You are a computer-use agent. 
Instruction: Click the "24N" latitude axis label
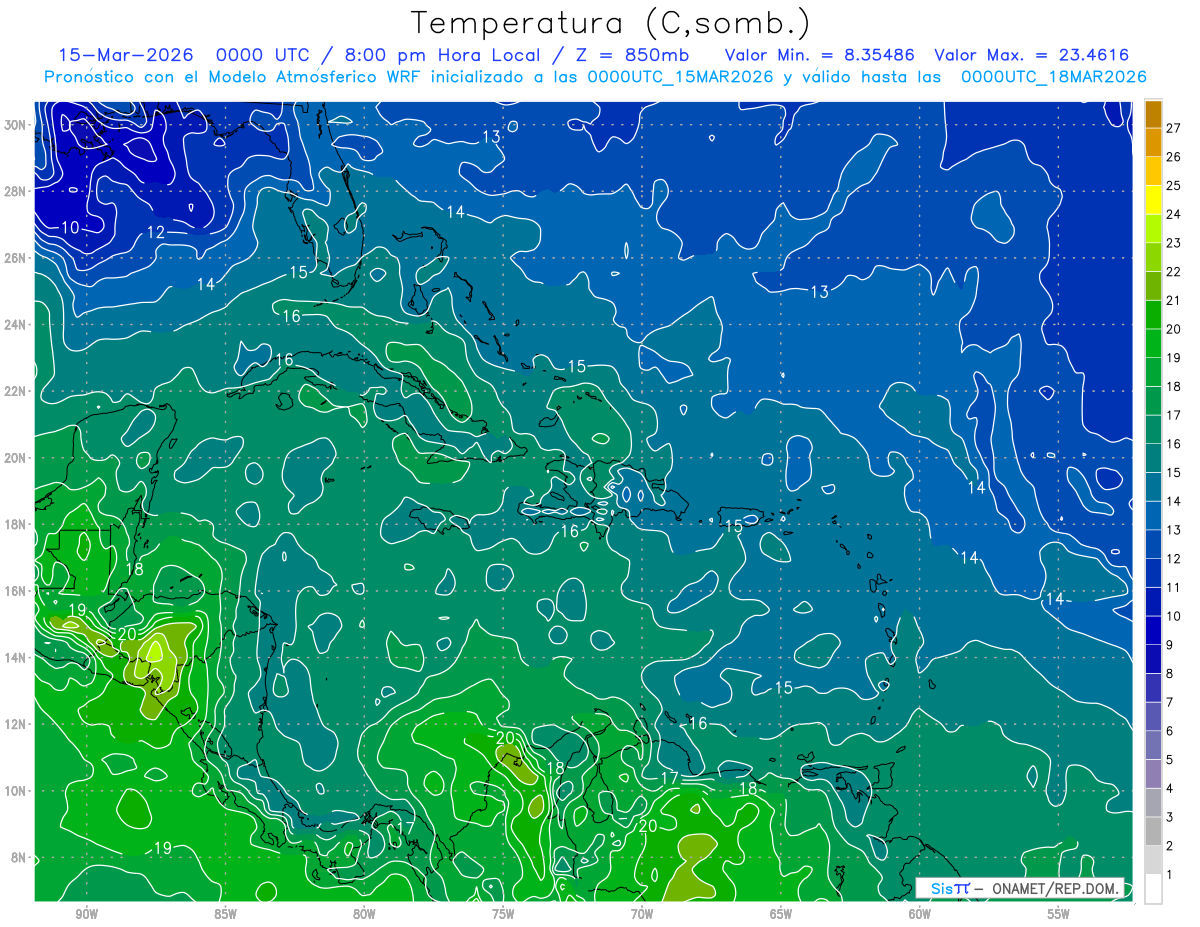tap(16, 324)
